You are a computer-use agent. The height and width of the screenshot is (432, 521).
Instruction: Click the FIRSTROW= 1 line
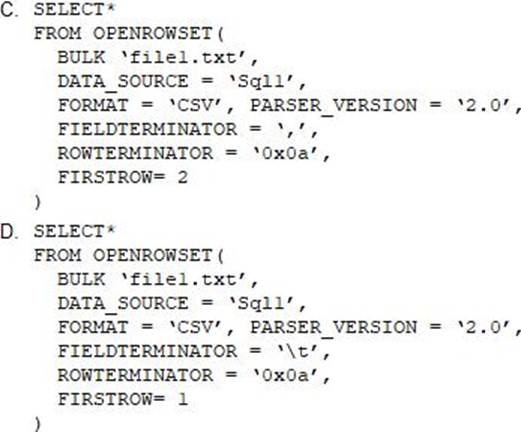123,399
